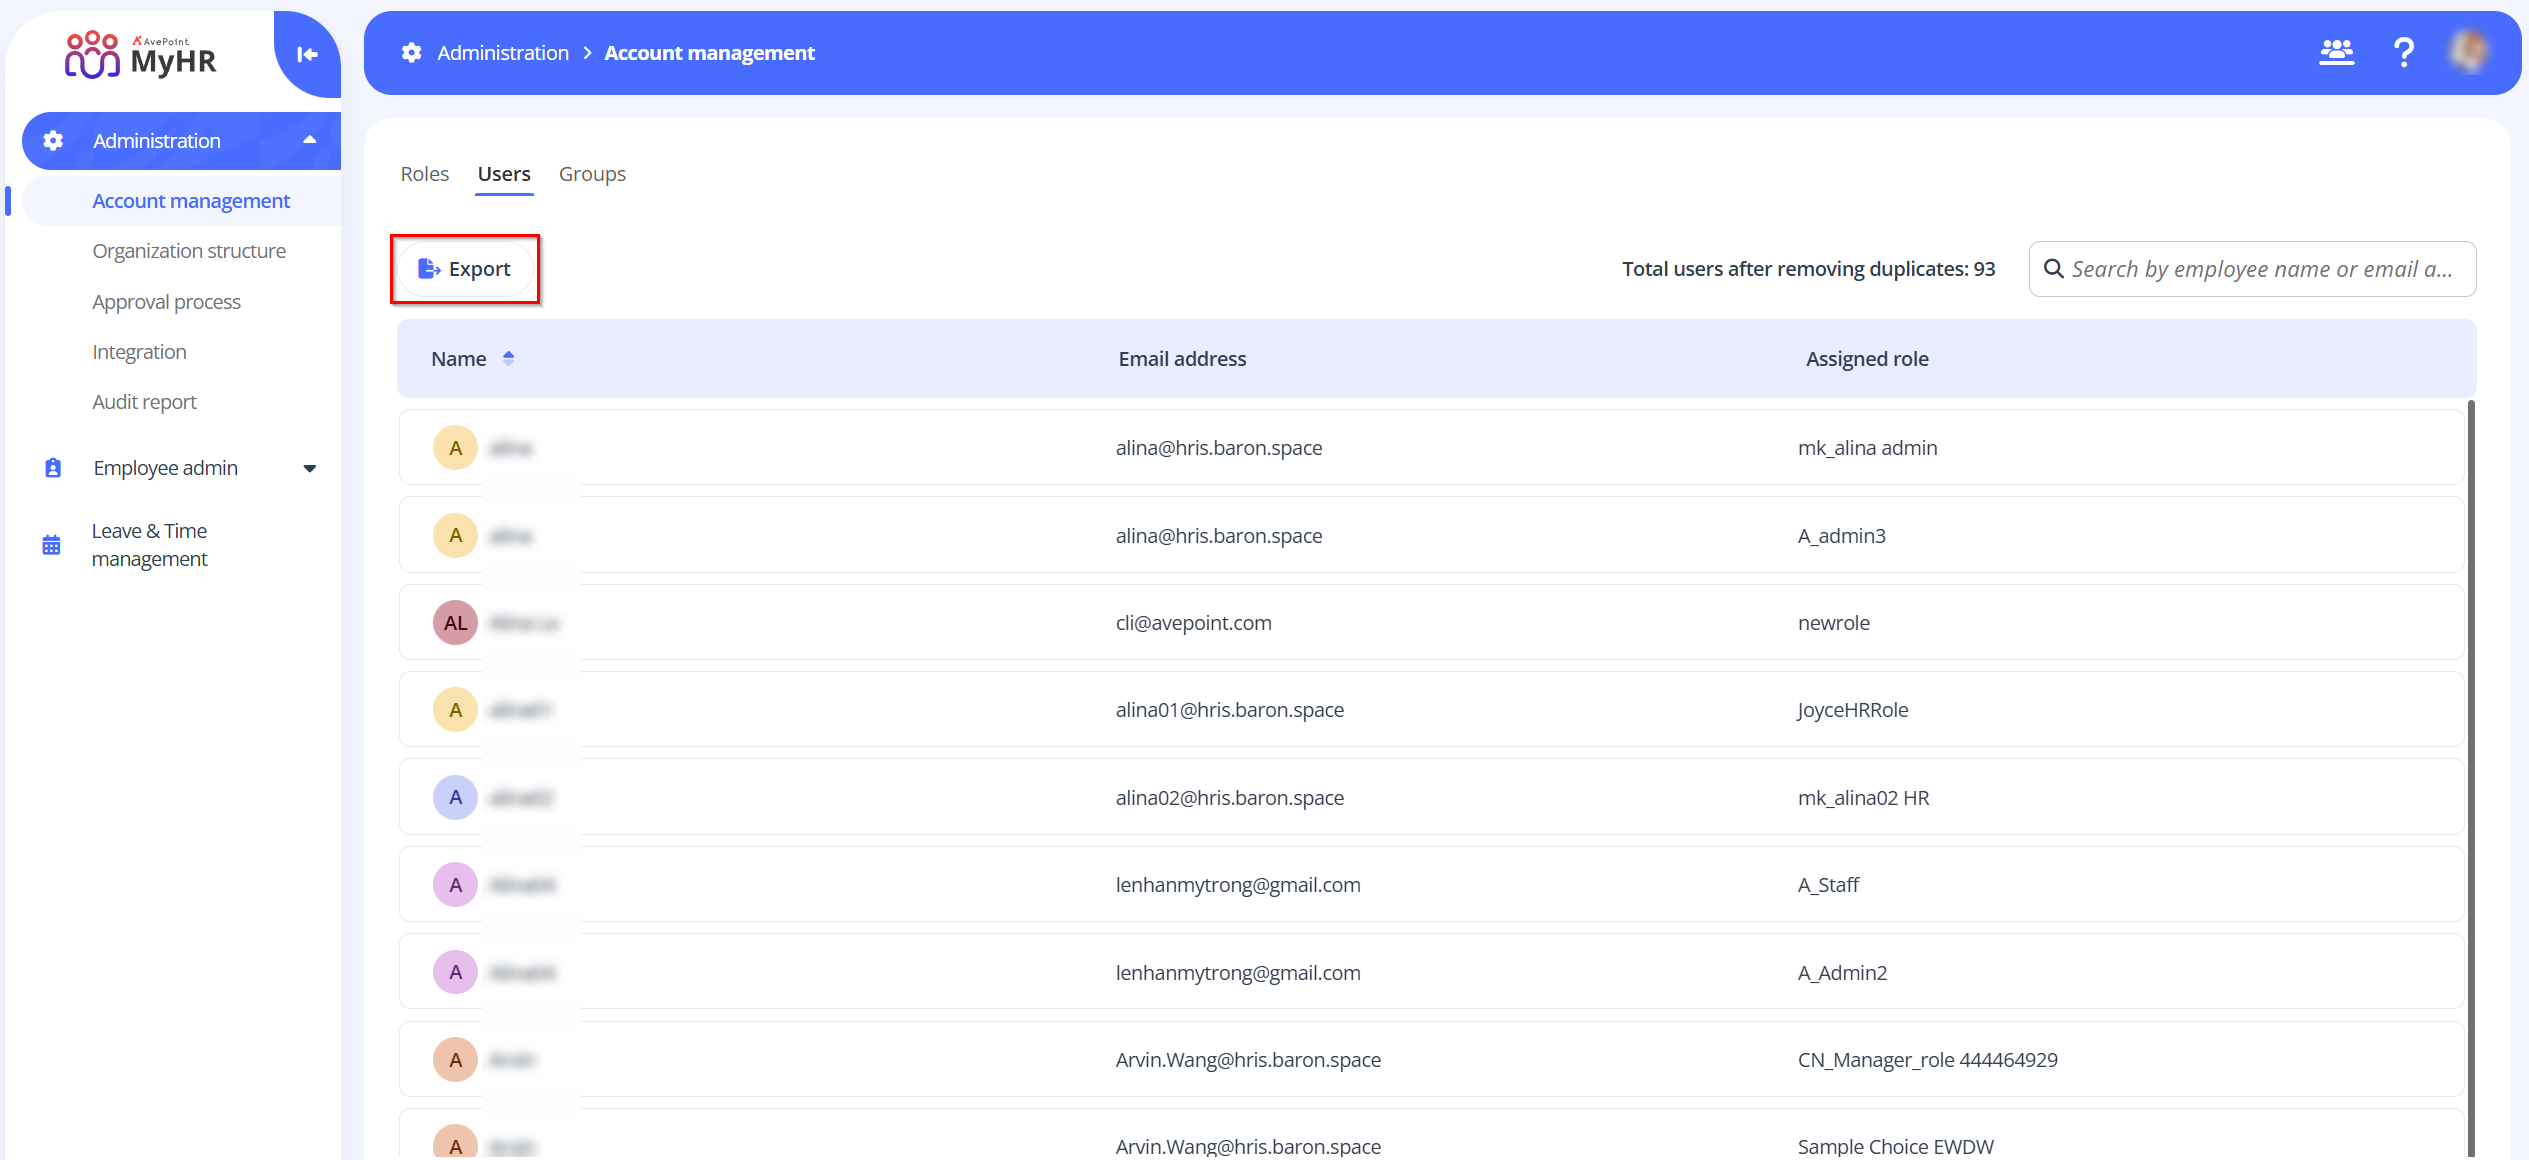Image resolution: width=2529 pixels, height=1160 pixels.
Task: Click the Leave & Time management calendar icon
Action: click(x=52, y=545)
